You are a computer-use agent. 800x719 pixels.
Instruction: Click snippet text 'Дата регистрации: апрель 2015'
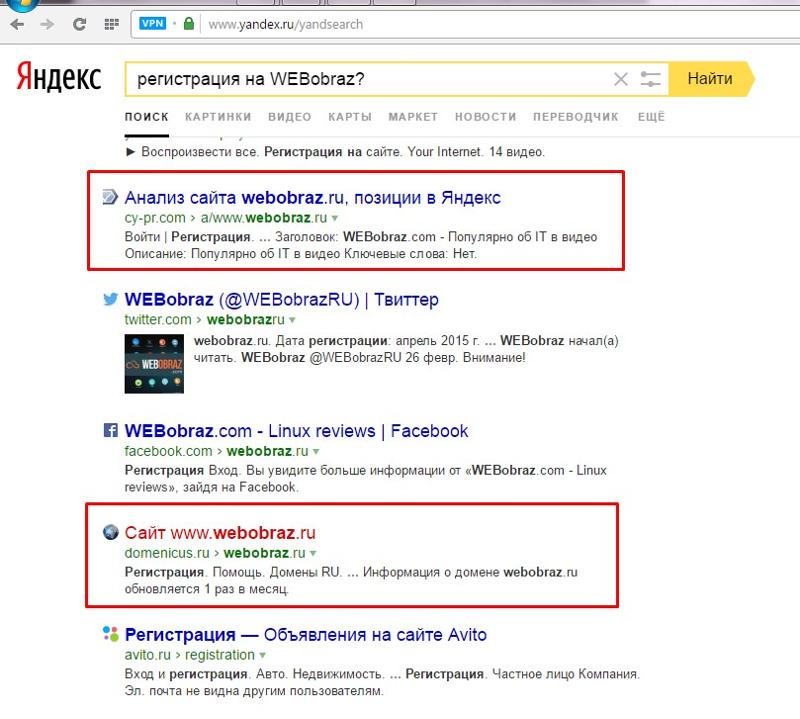(377, 341)
